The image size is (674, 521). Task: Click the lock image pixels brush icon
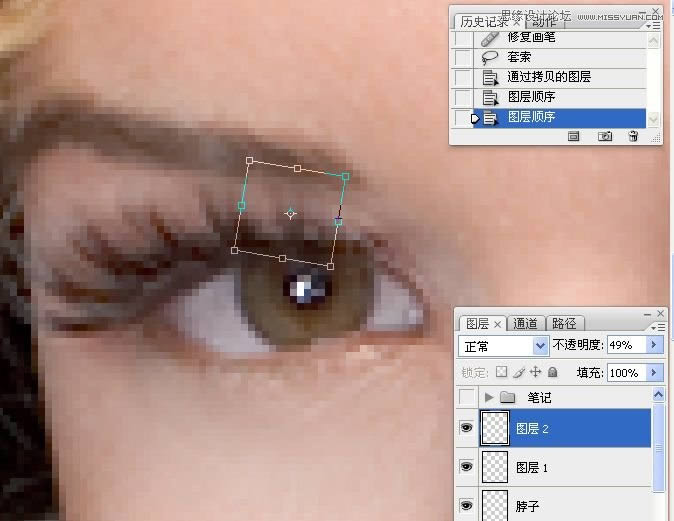[x=518, y=372]
